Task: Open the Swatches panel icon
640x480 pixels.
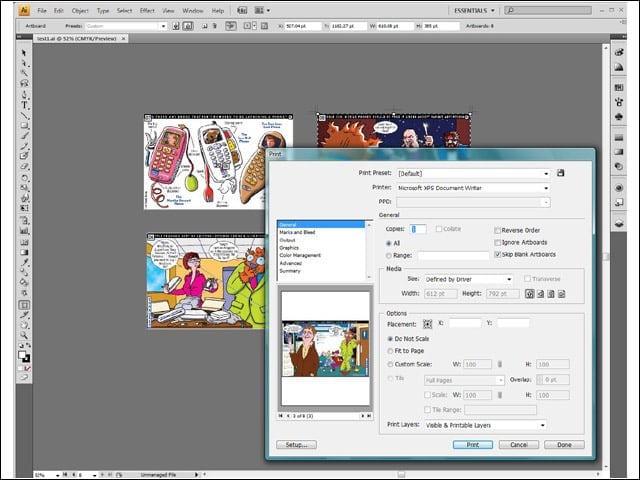Action: click(x=619, y=88)
